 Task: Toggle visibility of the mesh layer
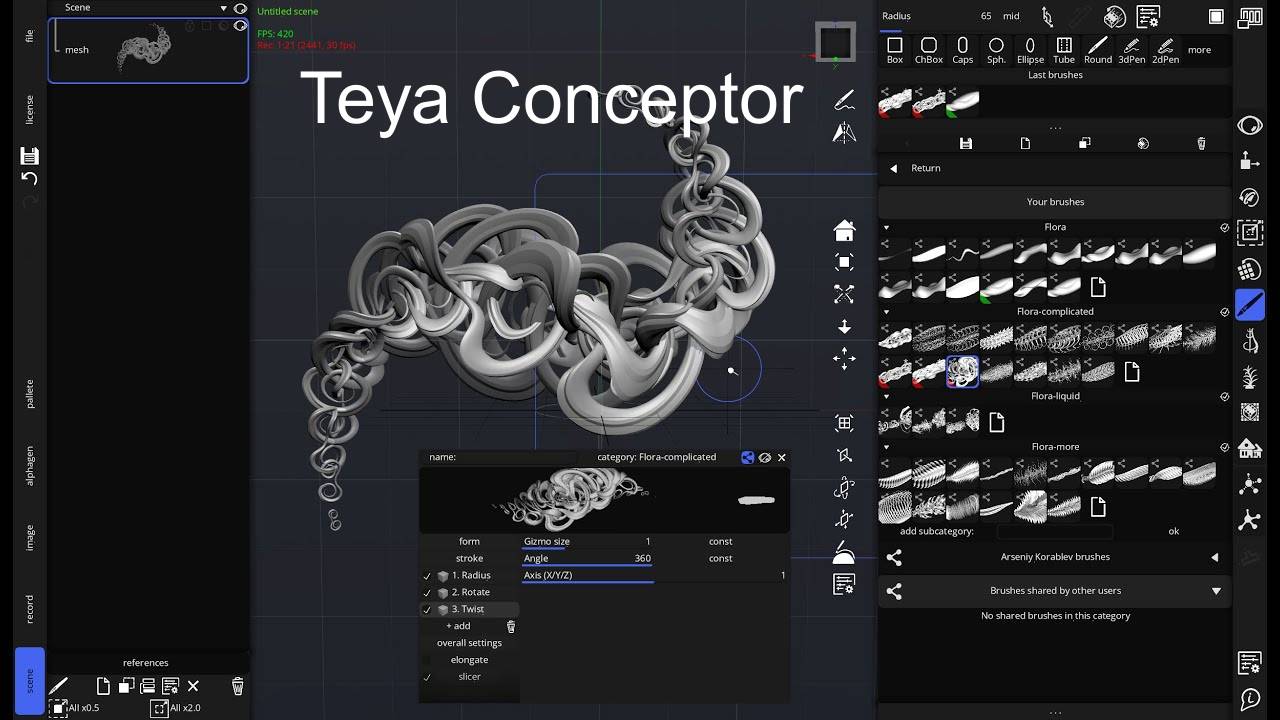(x=240, y=26)
